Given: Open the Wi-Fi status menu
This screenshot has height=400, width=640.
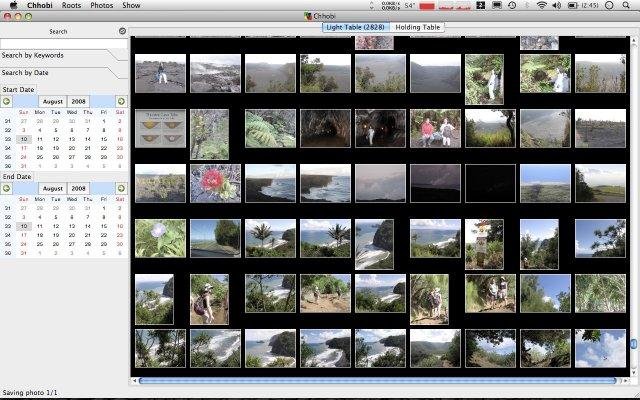Looking at the screenshot, I should tap(541, 5).
